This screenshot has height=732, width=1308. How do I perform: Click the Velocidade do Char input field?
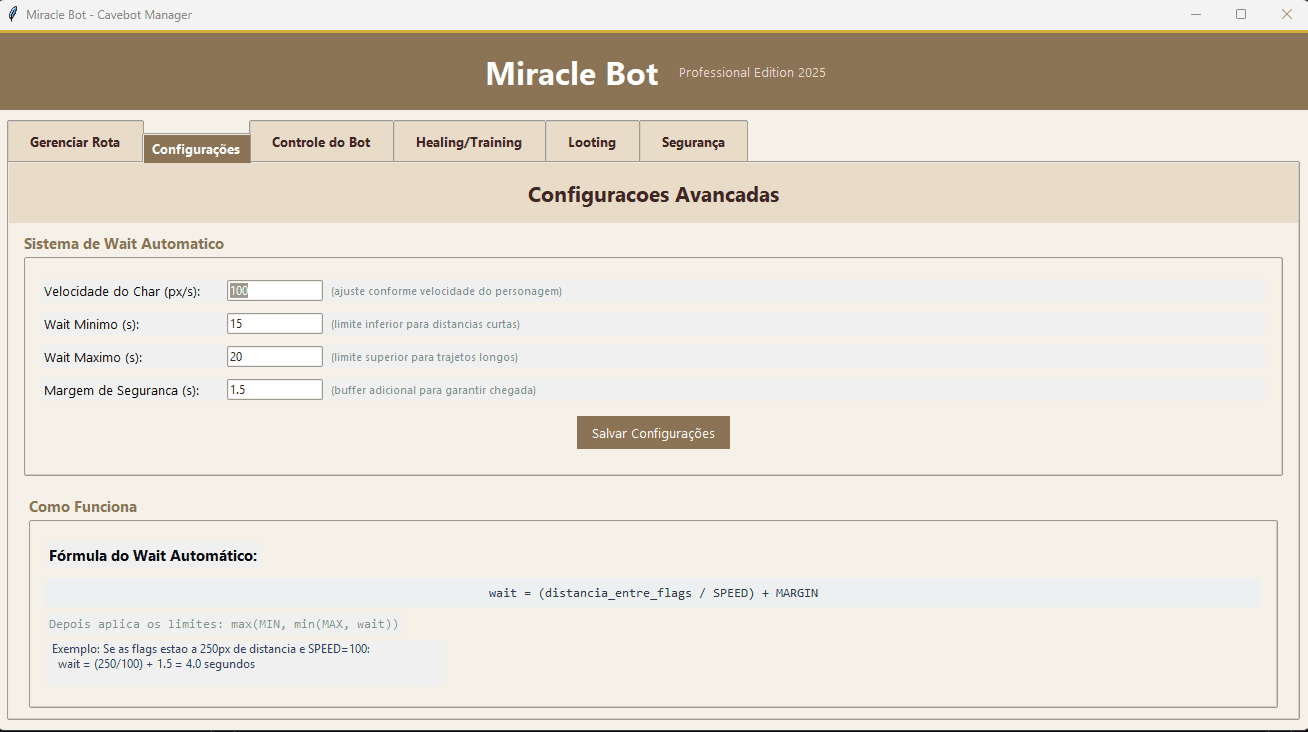274,290
